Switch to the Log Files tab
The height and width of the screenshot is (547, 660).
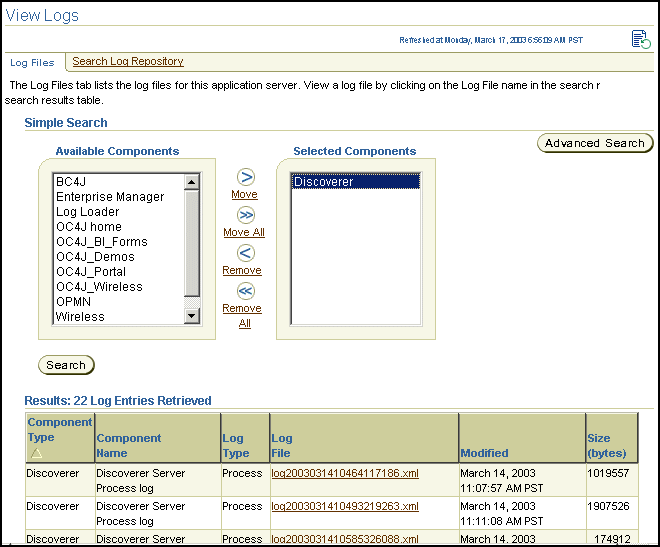coord(32,63)
